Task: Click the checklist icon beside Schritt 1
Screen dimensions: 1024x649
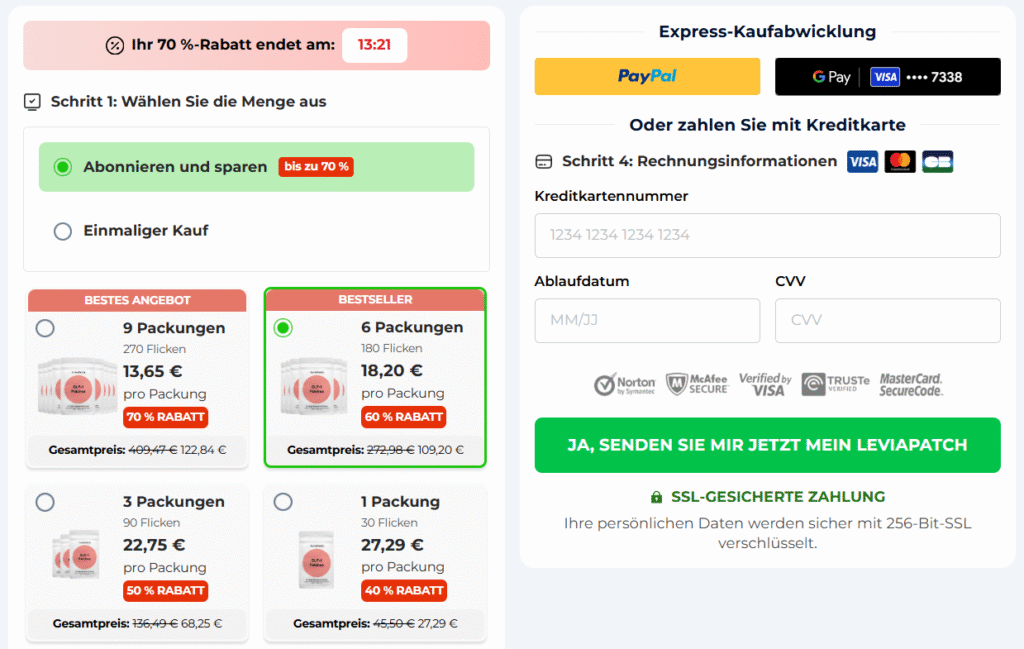Action: tap(32, 102)
